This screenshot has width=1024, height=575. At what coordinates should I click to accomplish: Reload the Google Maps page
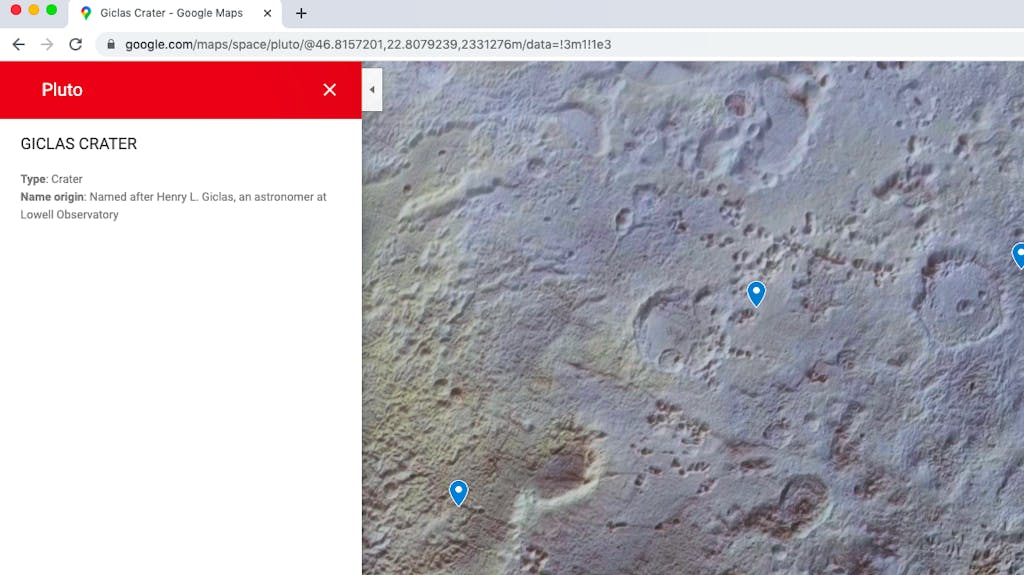point(76,44)
